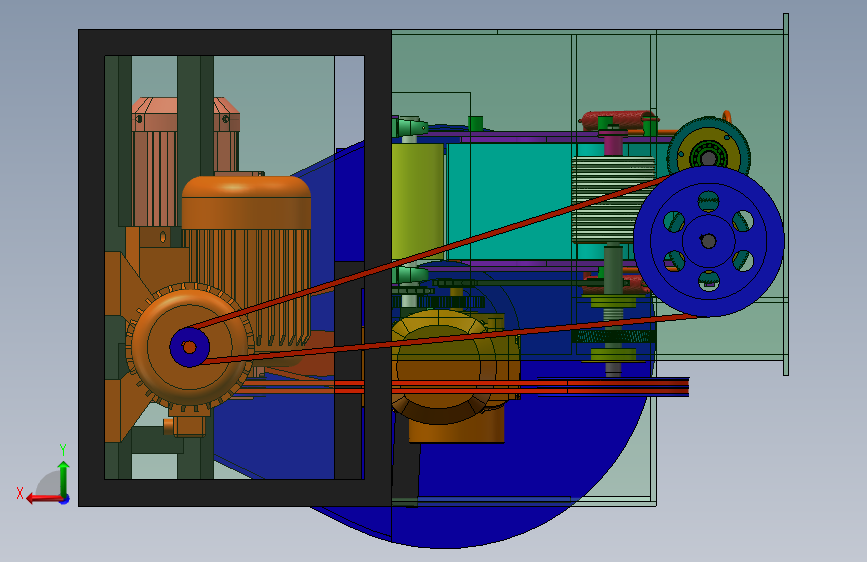Select the golden-brown gearbox in center
The image size is (867, 562).
coord(455,376)
